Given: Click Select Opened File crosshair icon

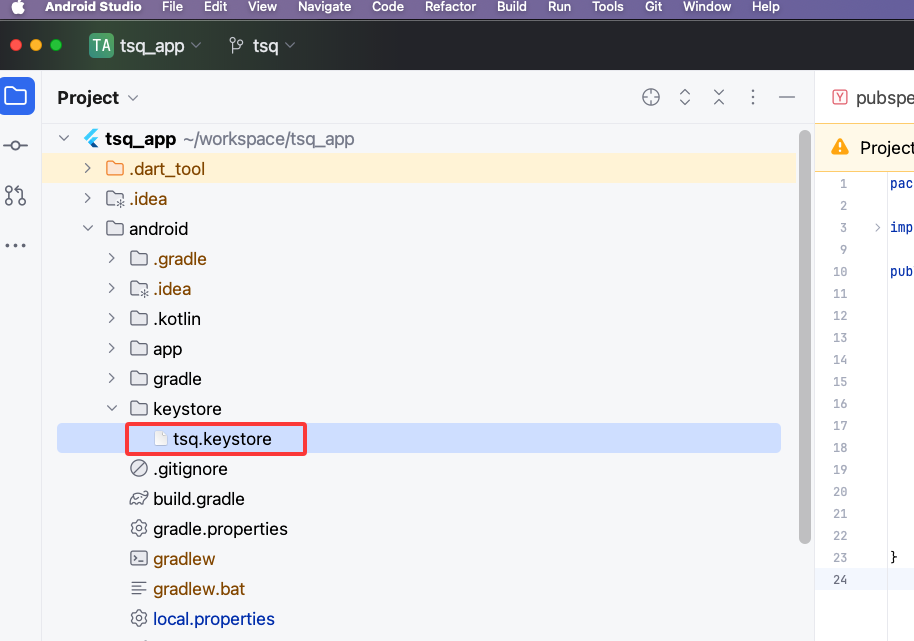Looking at the screenshot, I should coord(651,97).
